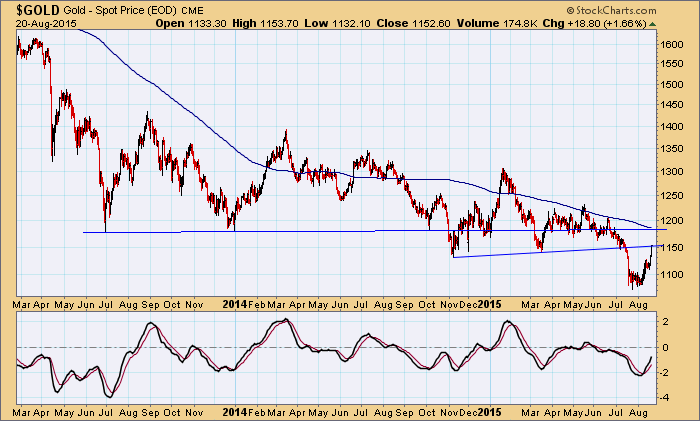Select the 20-Aug-2015 date label
The image size is (700, 421).
point(35,23)
